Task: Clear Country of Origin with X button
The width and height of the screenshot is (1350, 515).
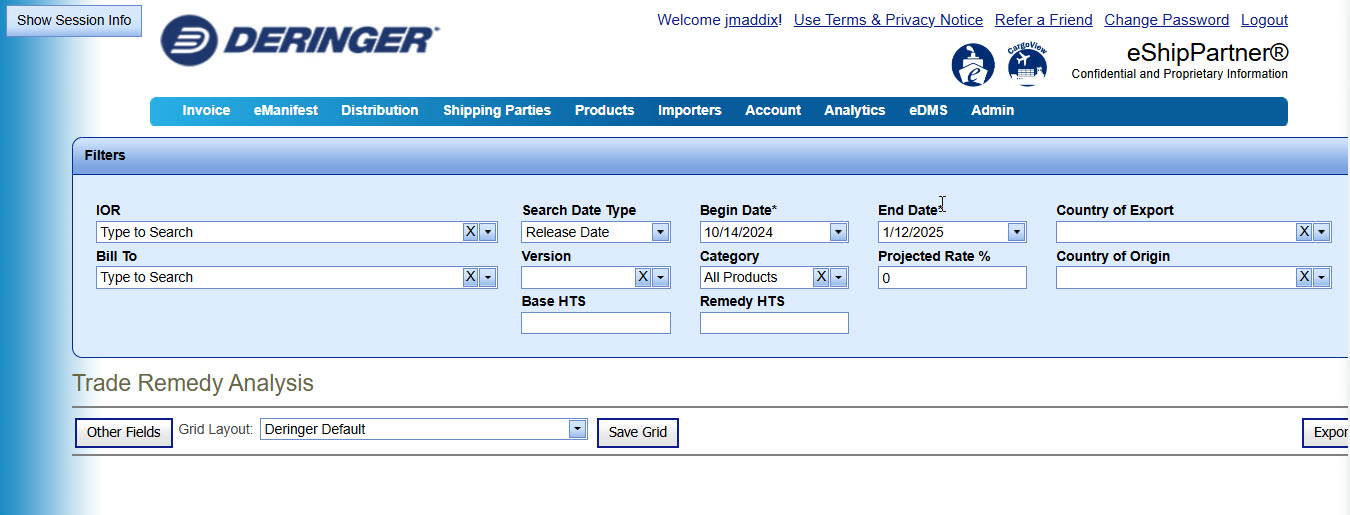Action: 1303,277
